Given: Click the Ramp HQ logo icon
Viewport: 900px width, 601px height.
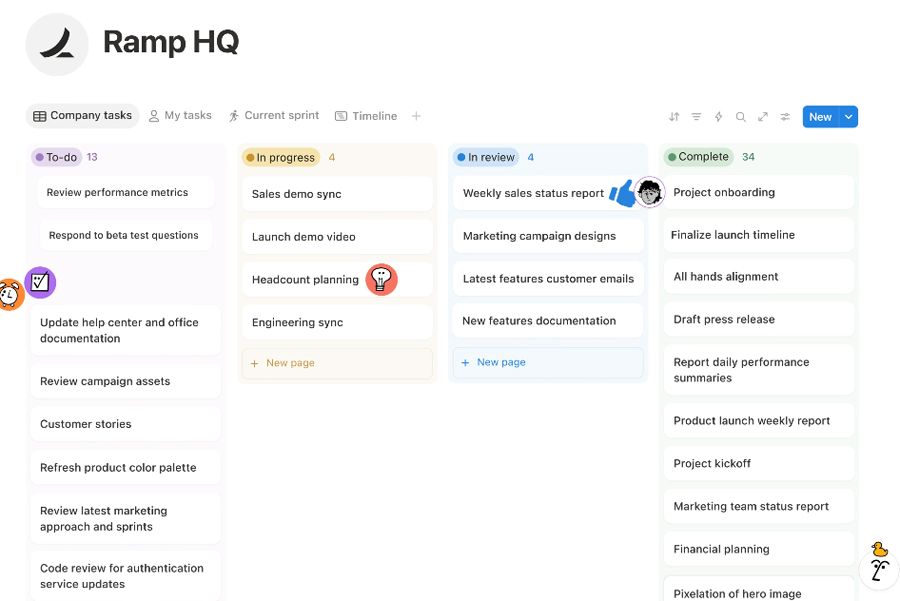Looking at the screenshot, I should coord(57,44).
